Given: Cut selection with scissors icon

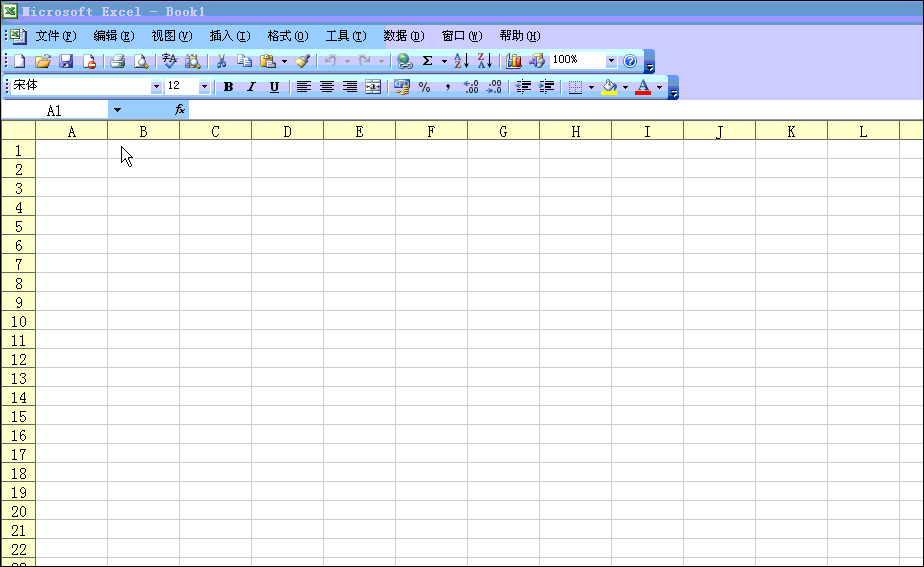Looking at the screenshot, I should click(x=221, y=61).
